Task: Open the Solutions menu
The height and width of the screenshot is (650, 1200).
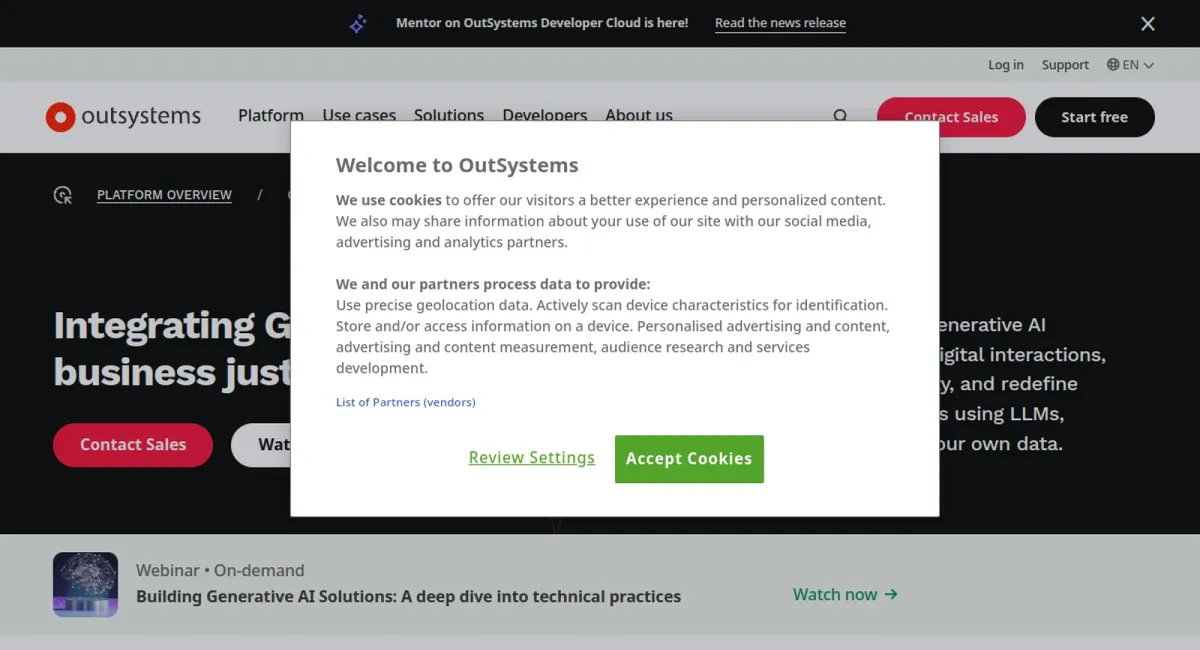Action: [x=449, y=115]
